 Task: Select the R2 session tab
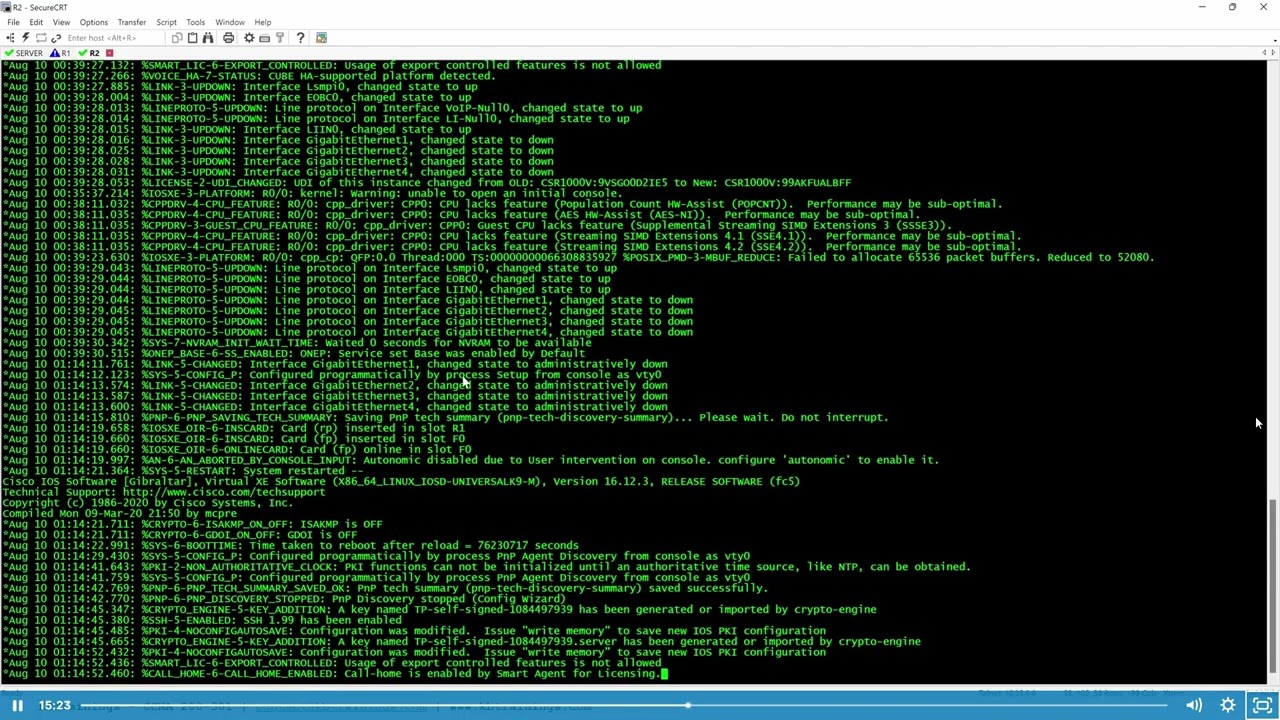click(89, 53)
